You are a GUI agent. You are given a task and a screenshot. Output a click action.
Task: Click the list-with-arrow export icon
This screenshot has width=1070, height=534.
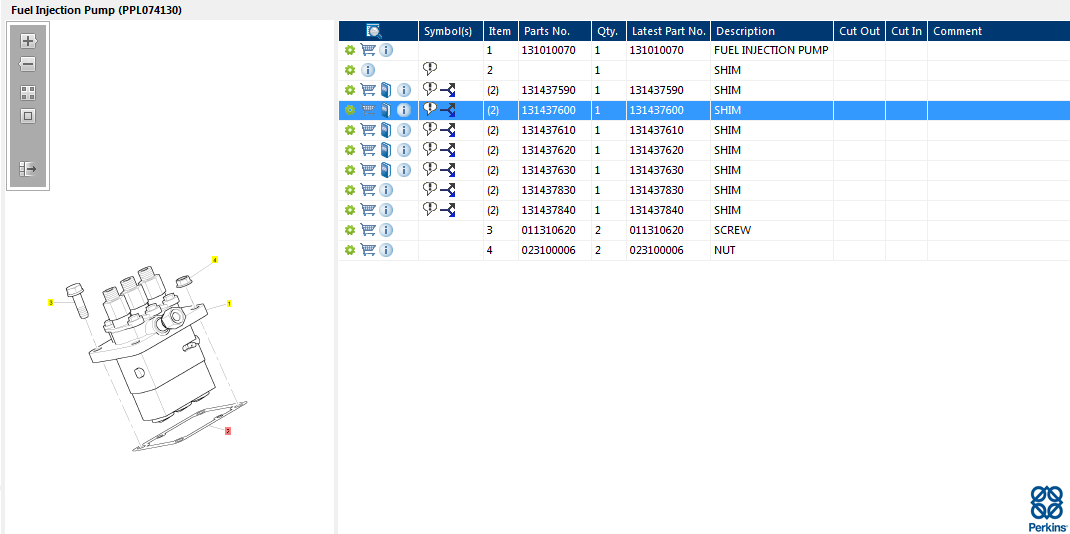tap(28, 169)
